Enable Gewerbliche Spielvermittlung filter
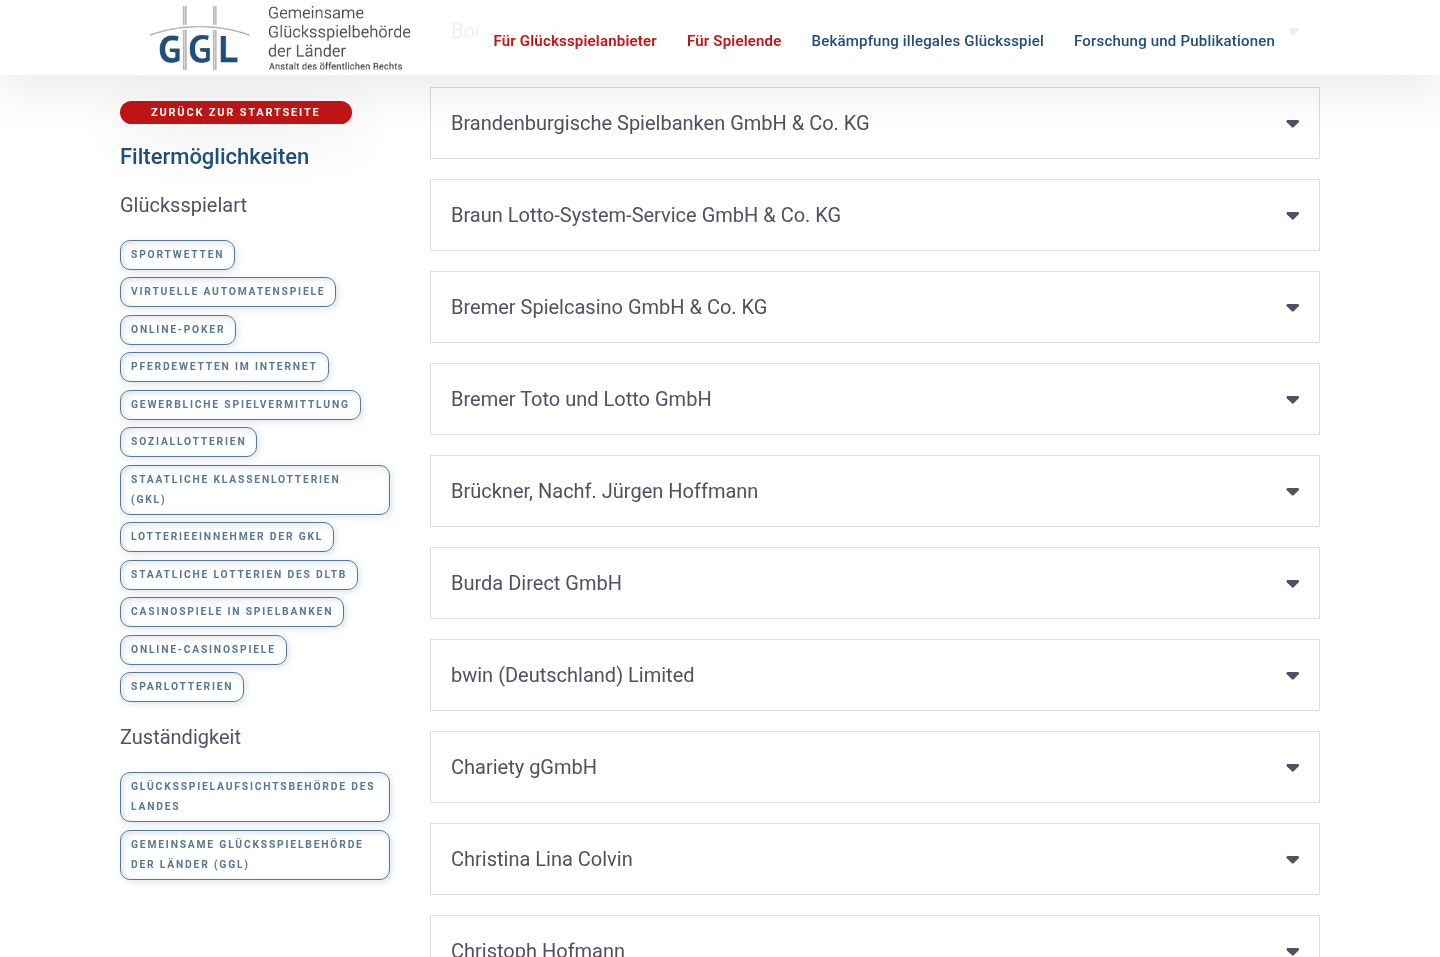Viewport: 1440px width, 957px height. (240, 405)
